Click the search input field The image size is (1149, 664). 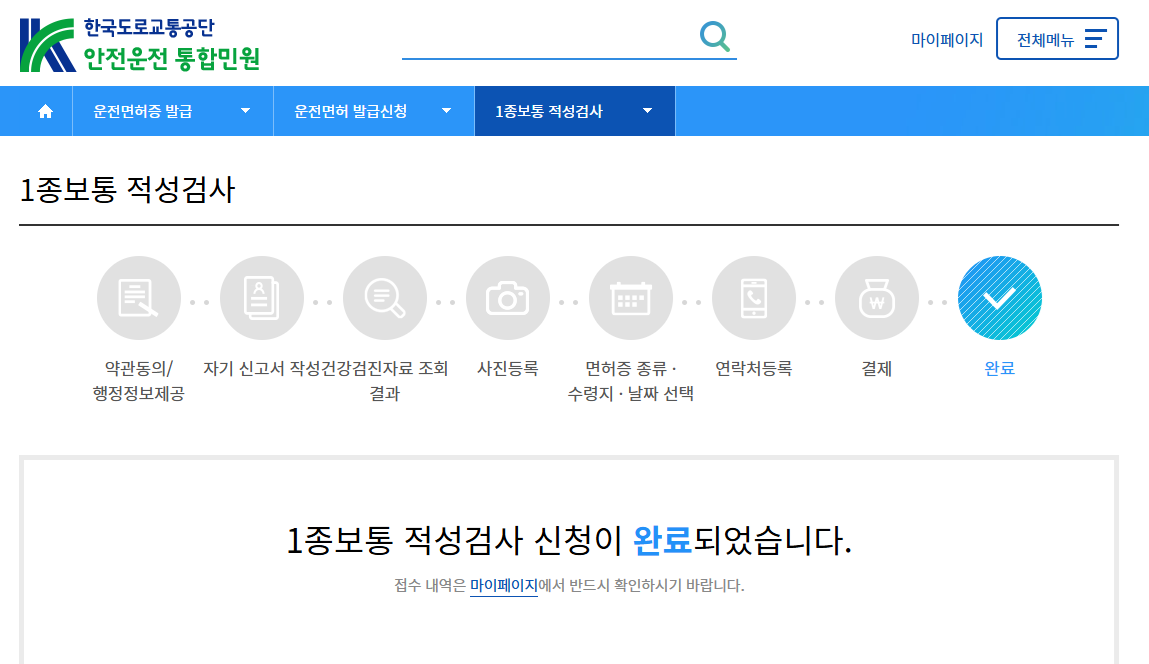coord(550,42)
